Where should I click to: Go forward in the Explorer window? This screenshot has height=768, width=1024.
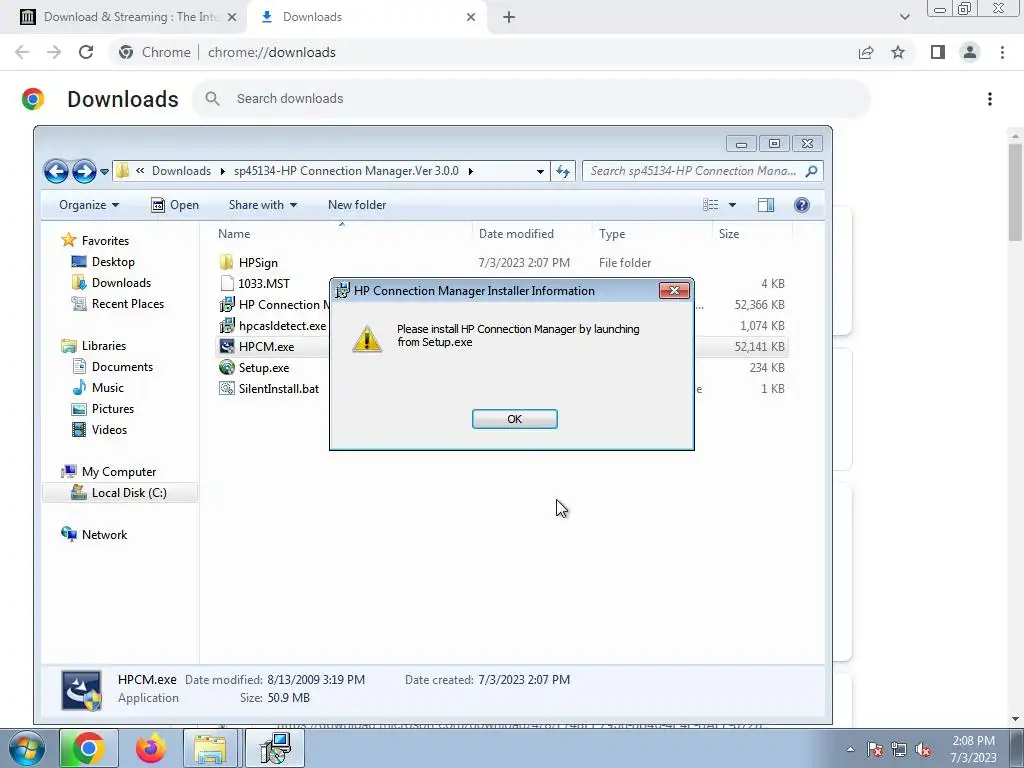pyautogui.click(x=84, y=172)
